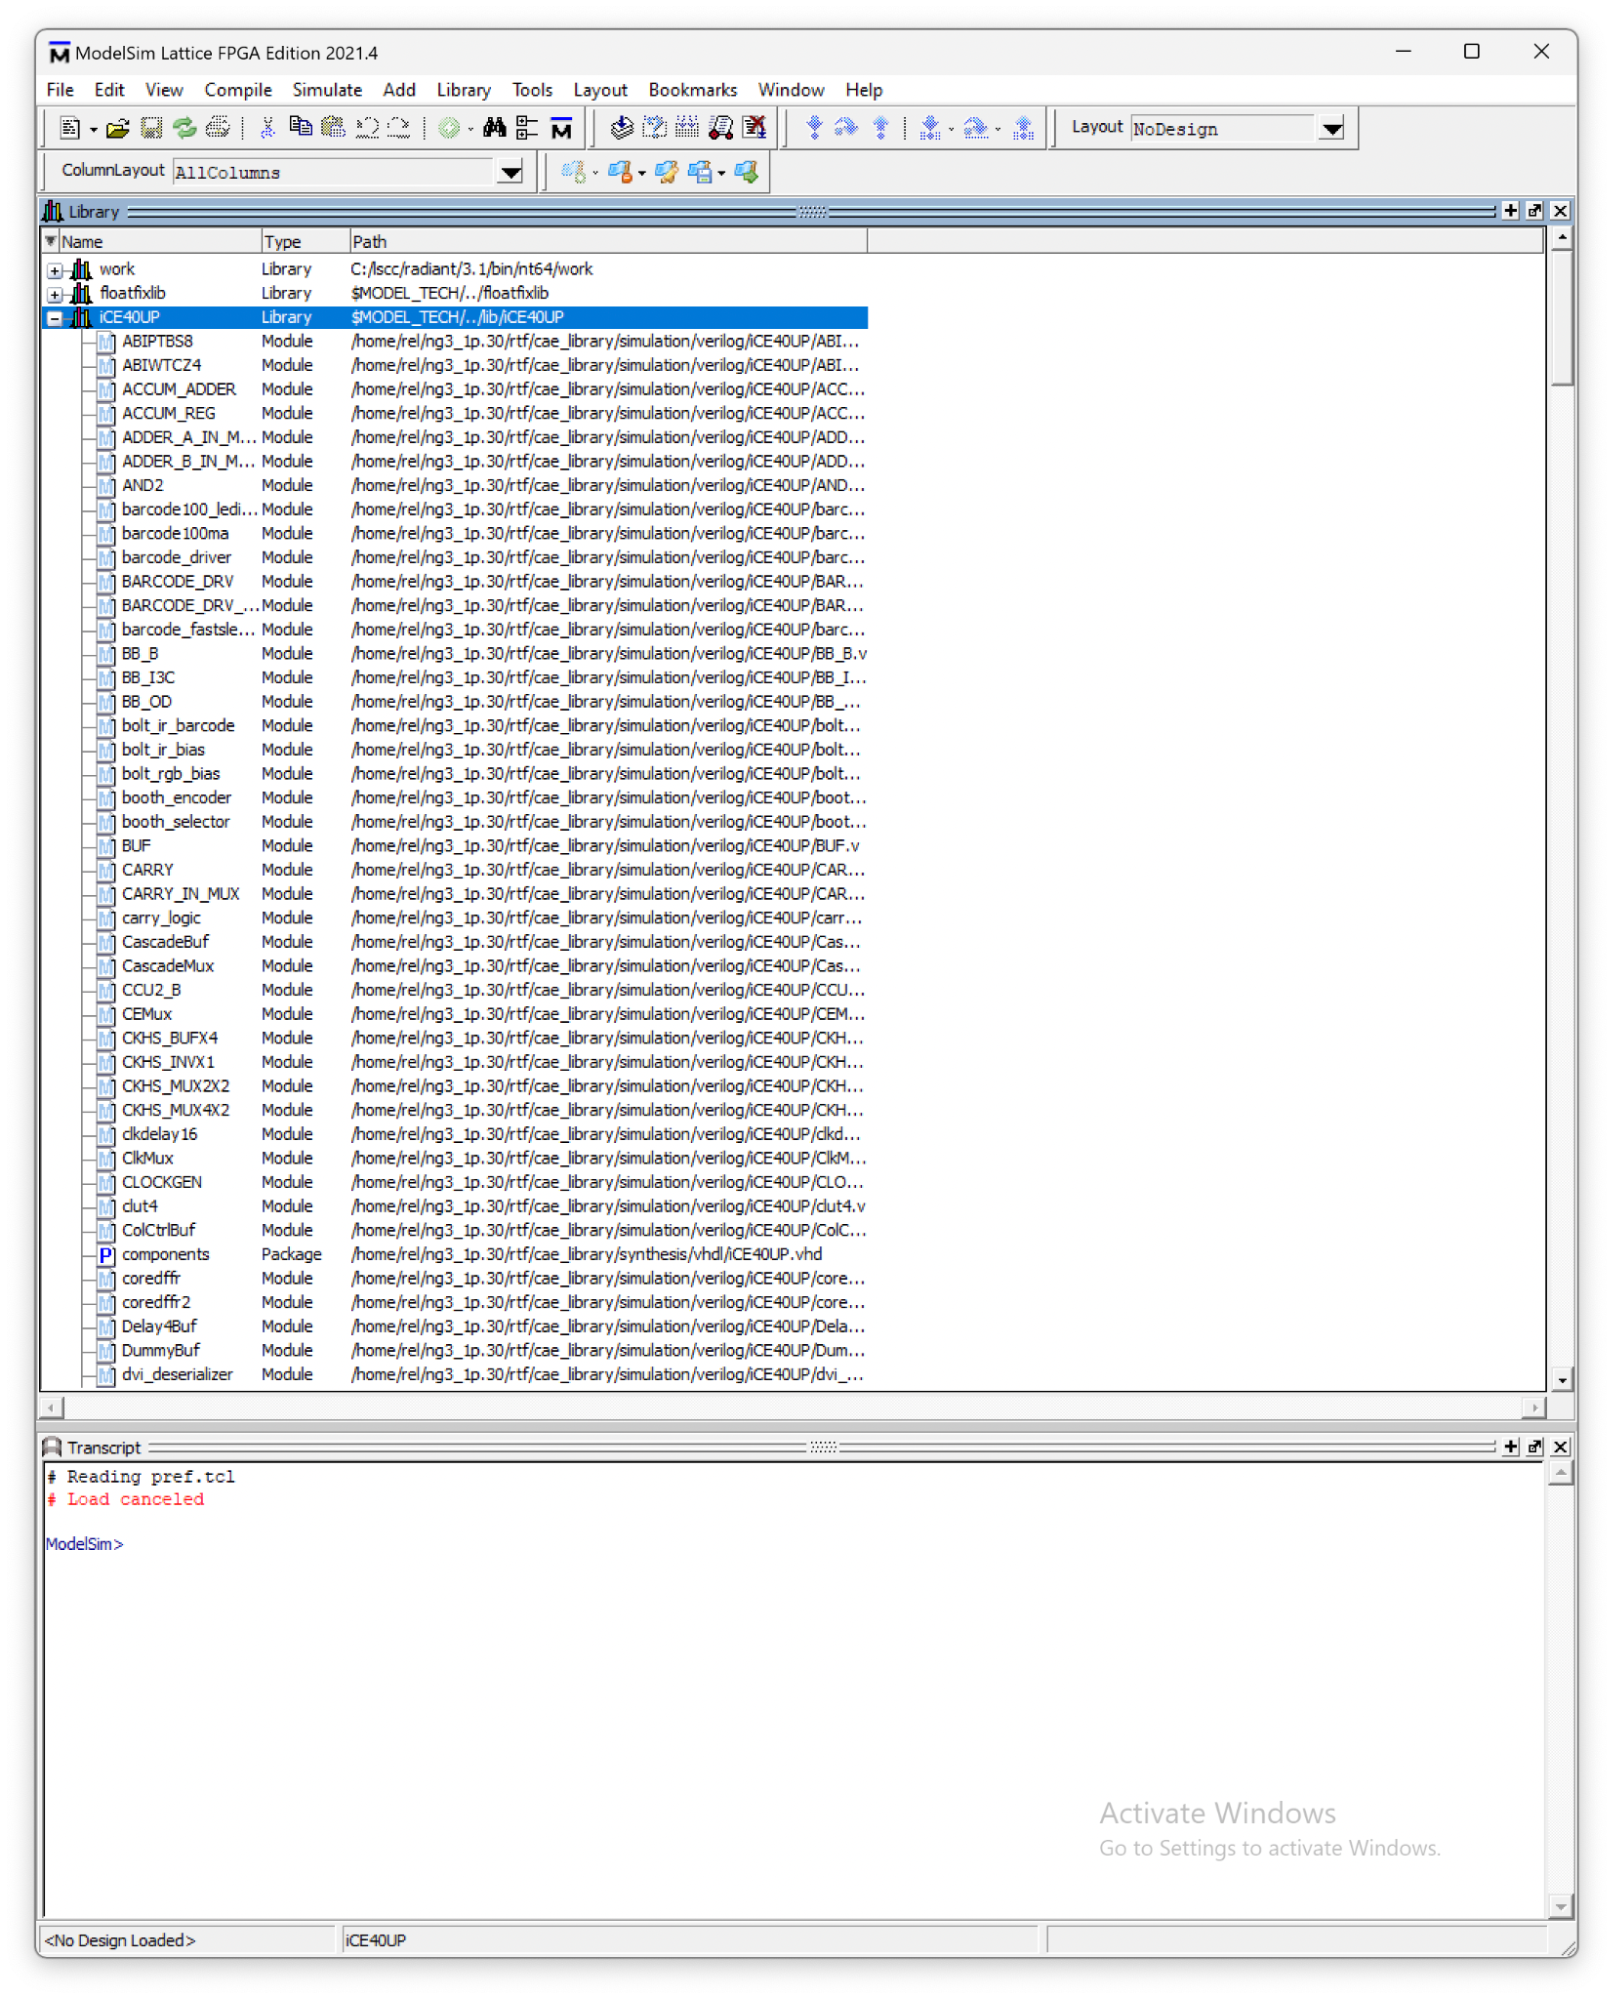Click the Copy toolbar icon
The height and width of the screenshot is (1999, 1614).
pos(300,127)
